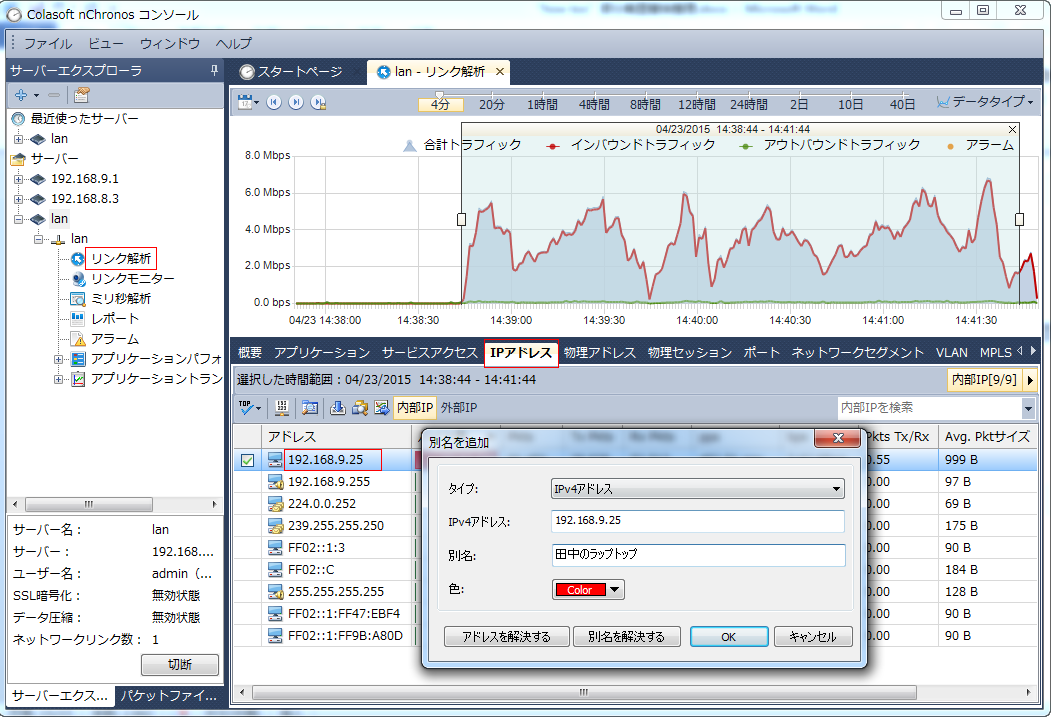Click the export/download icon in IP toolbar
The width and height of the screenshot is (1051, 717).
pyautogui.click(x=337, y=408)
